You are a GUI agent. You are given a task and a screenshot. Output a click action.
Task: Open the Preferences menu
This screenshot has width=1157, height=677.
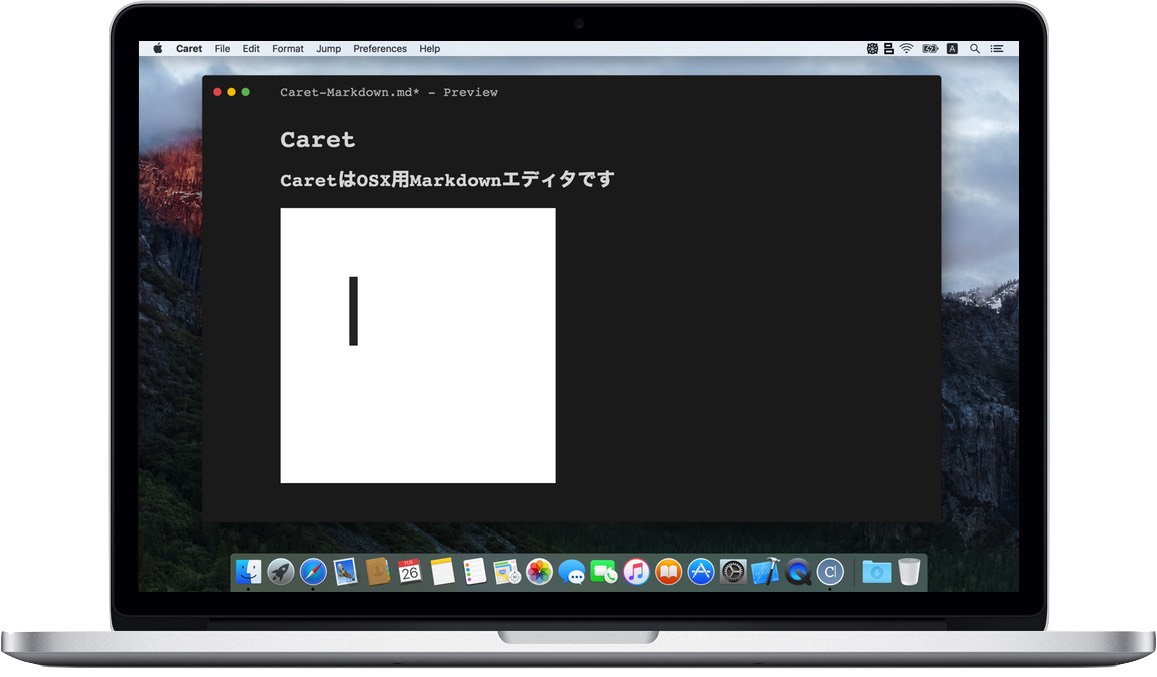380,49
